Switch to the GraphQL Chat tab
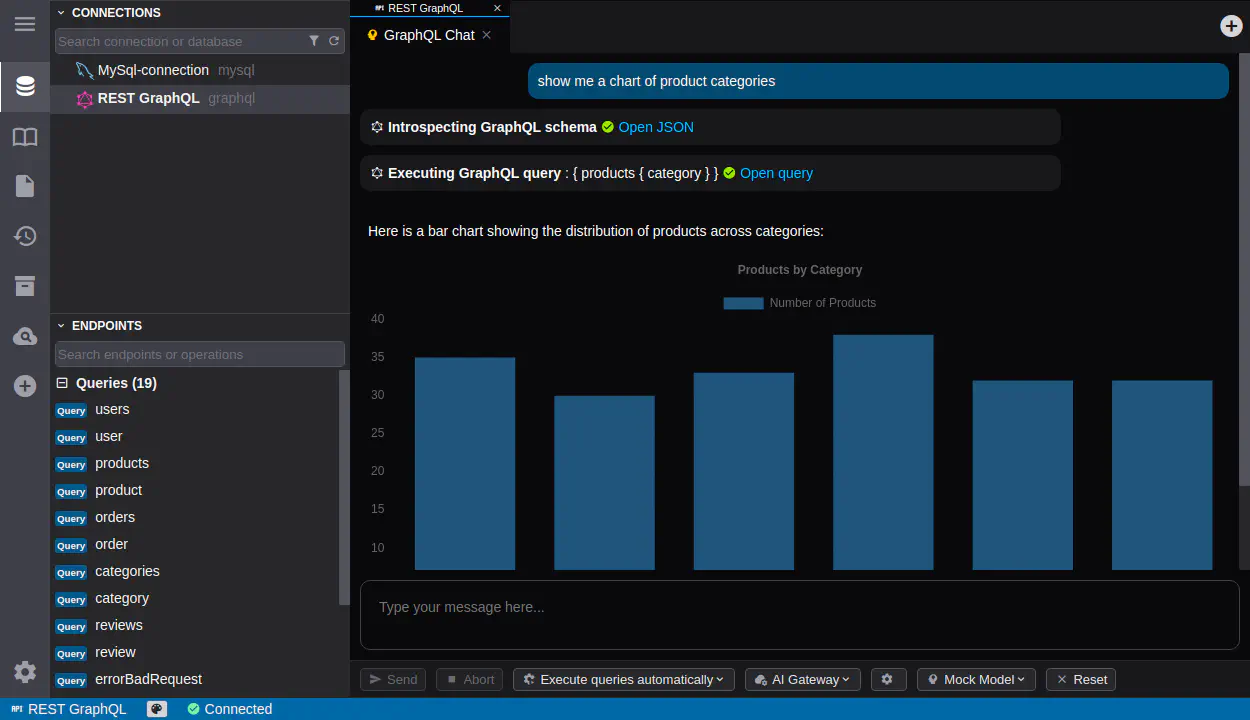Image resolution: width=1250 pixels, height=720 pixels. pyautogui.click(x=429, y=35)
